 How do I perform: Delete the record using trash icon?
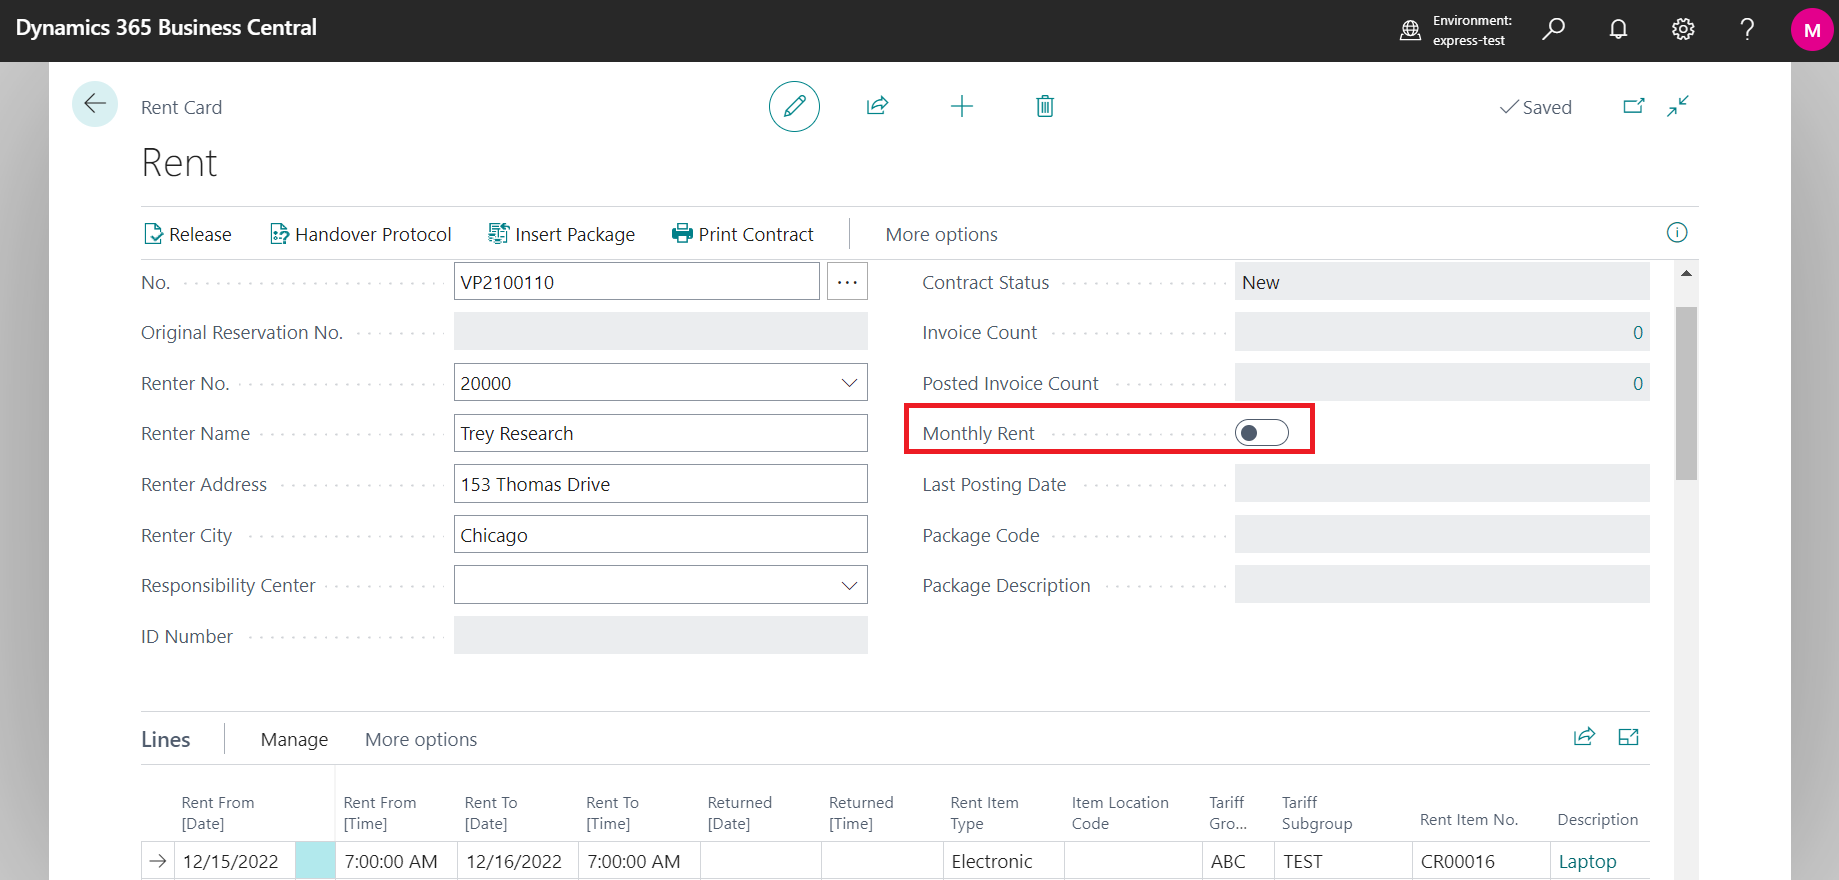point(1044,106)
